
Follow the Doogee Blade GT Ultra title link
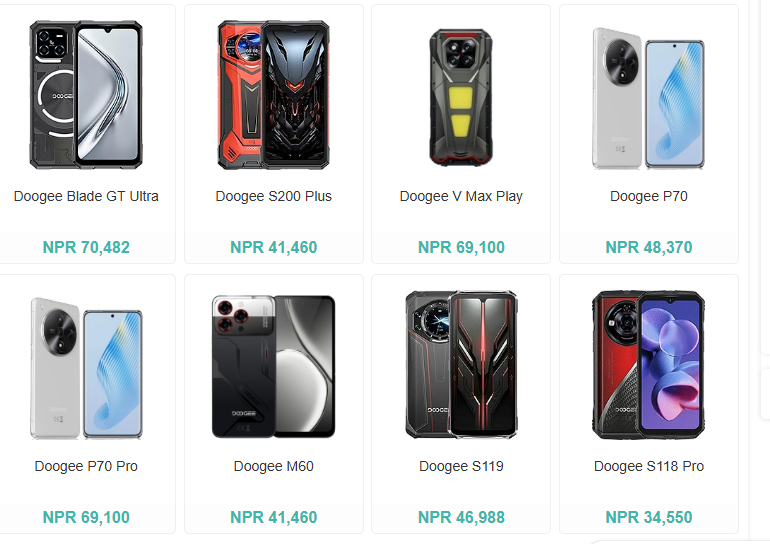pyautogui.click(x=86, y=196)
